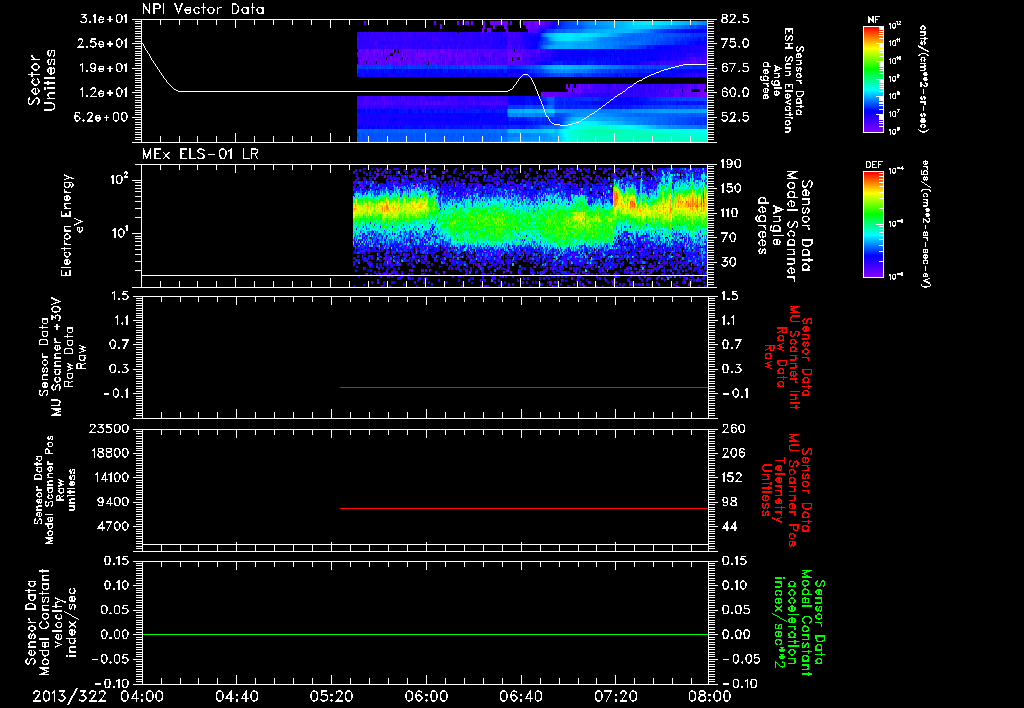Screen dimensions: 1024x708
Task: Click the 3.1e+01 sector axis value
Action: tap(103, 19)
